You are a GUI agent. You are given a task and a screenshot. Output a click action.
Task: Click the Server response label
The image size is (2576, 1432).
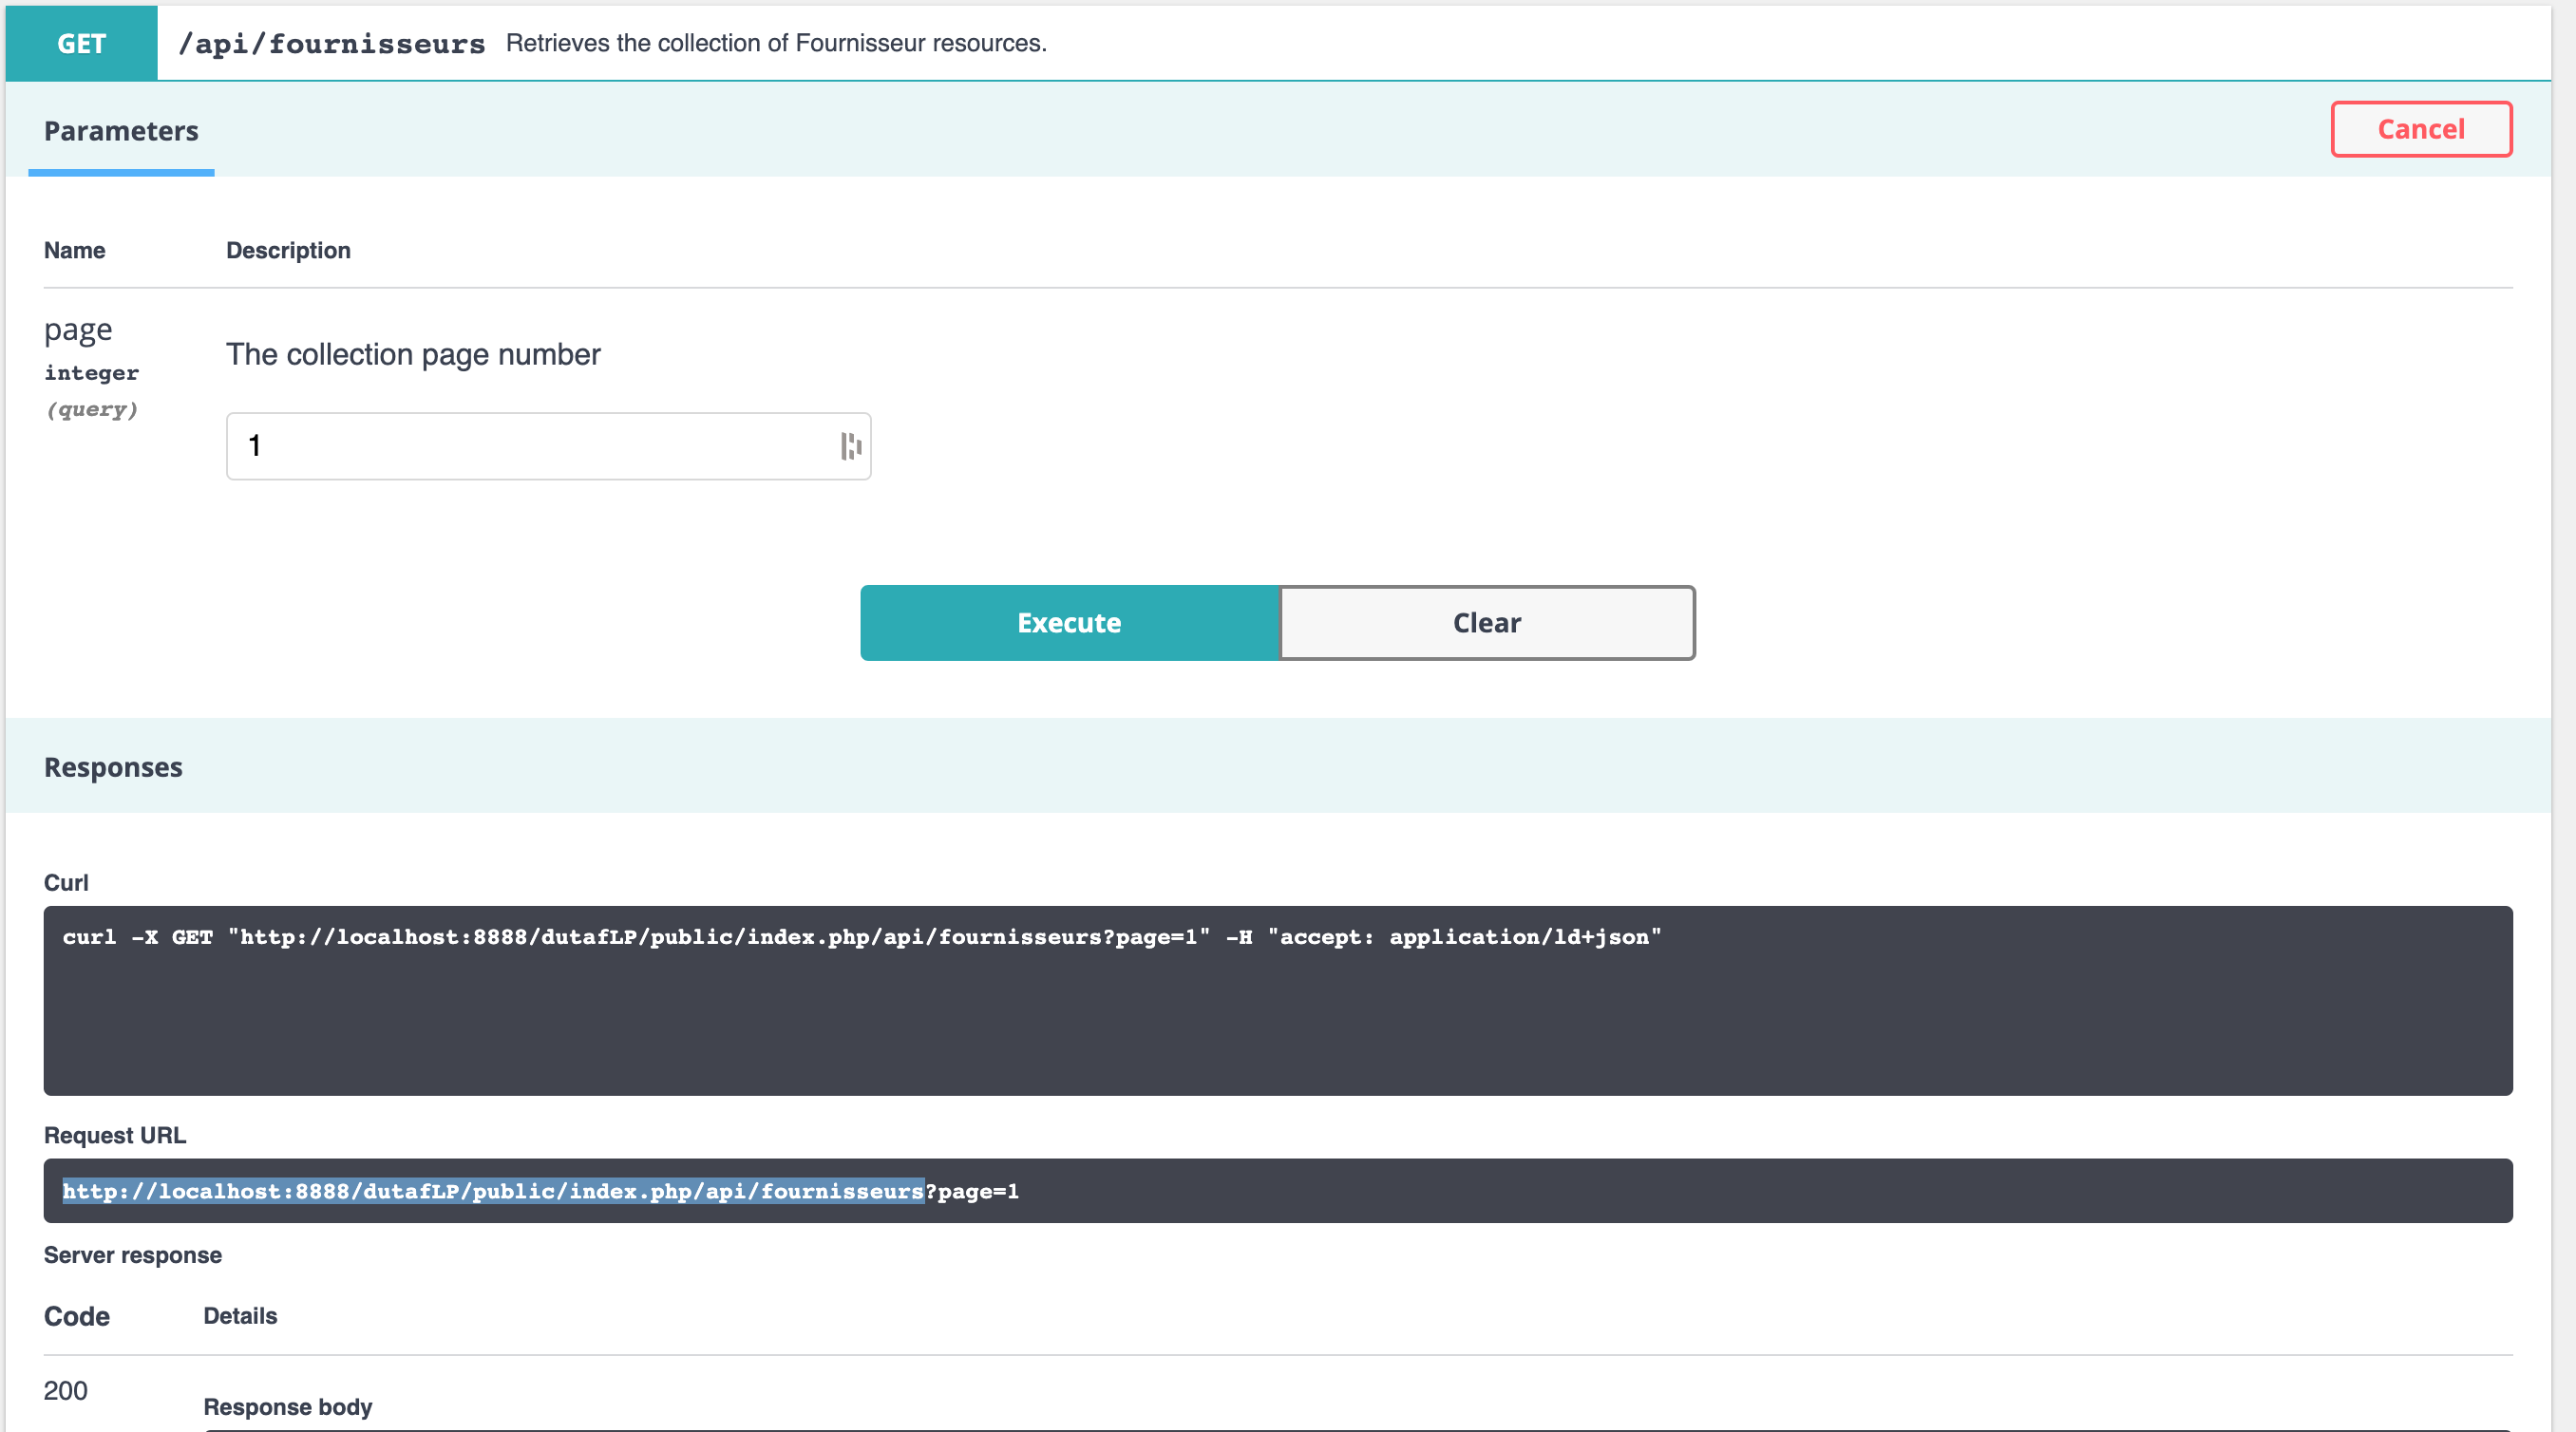tap(133, 1255)
